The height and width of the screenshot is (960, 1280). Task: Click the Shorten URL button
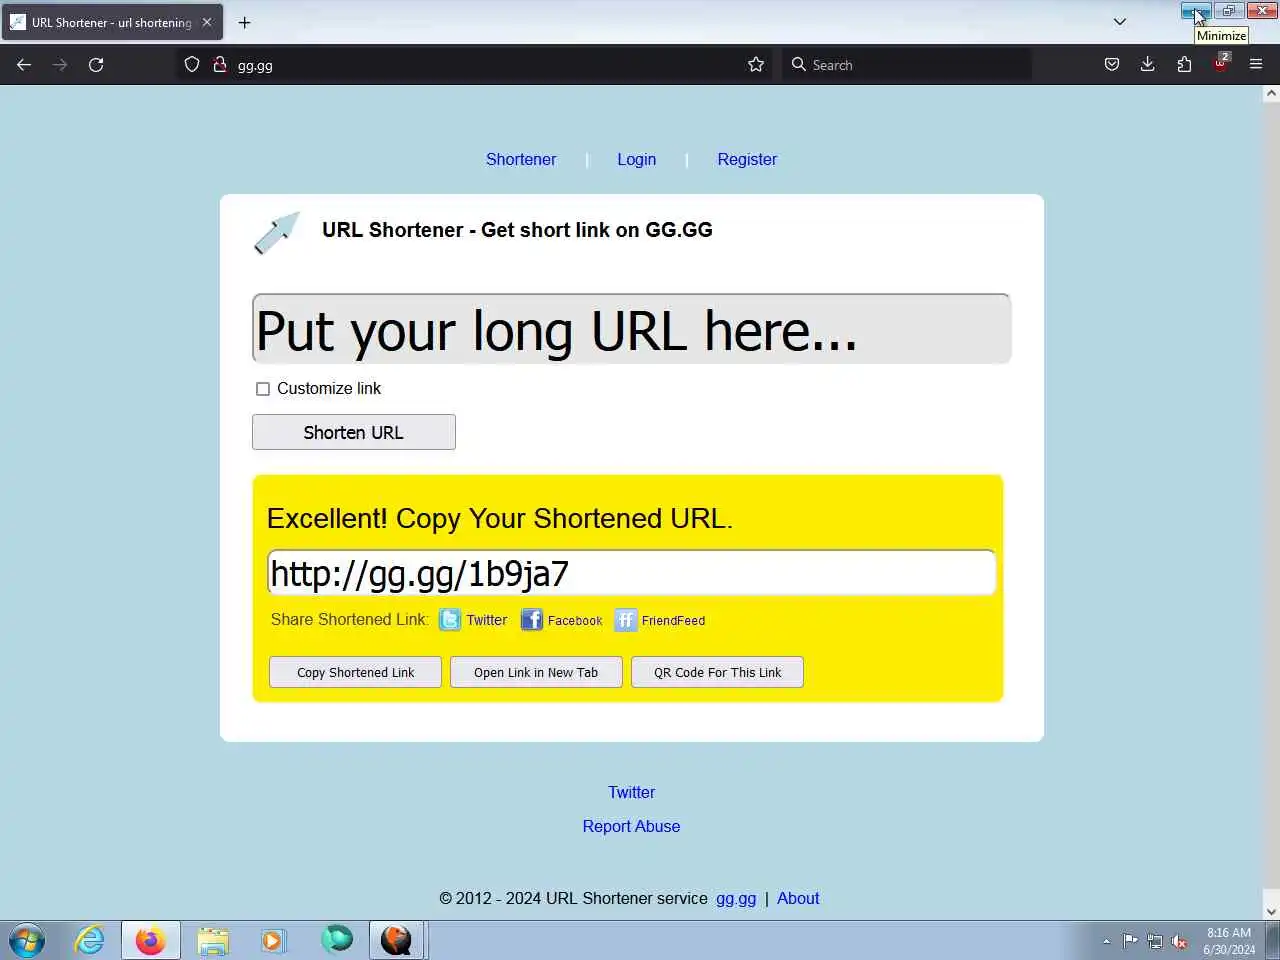(x=354, y=432)
